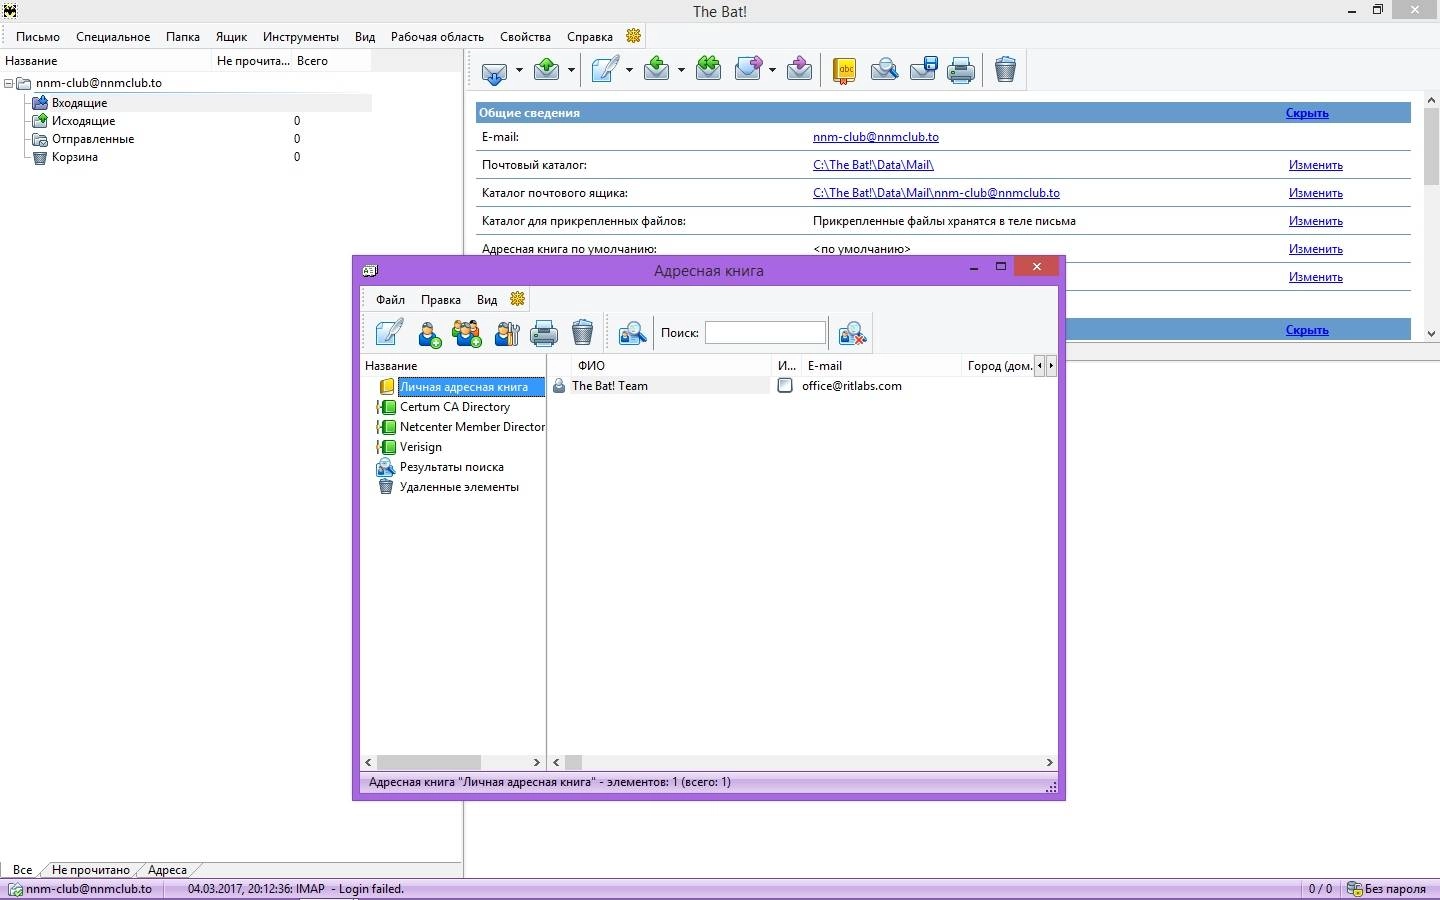Open dropdown arrow beside main toolbar quill icon
1440x900 pixels.
[x=629, y=70]
